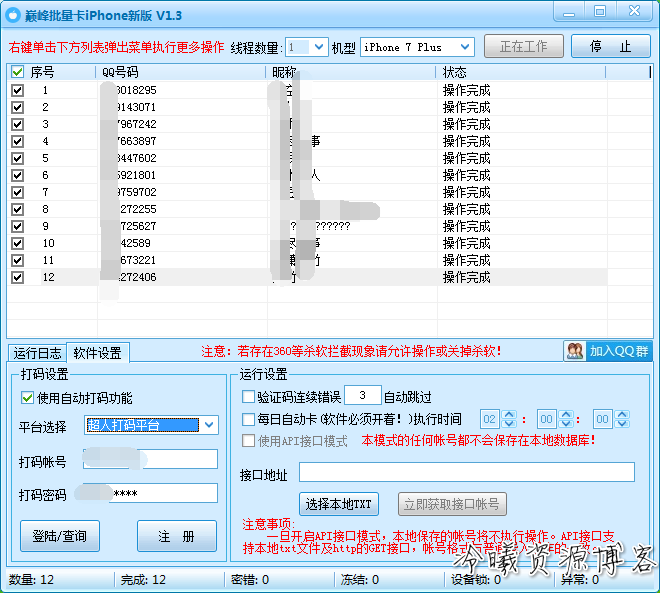Uncheck the checkbox for row 1
The image size is (660, 593).
click(17, 90)
